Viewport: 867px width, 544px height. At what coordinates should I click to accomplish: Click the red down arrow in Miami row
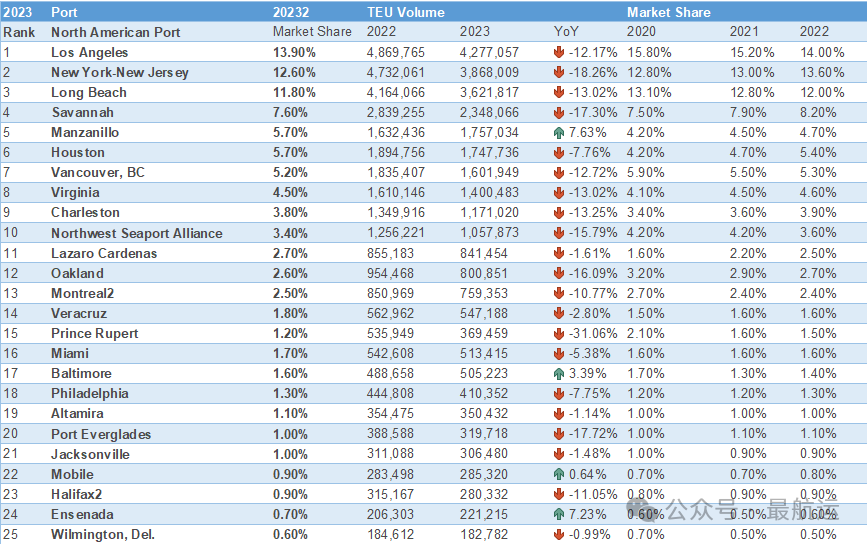(x=558, y=353)
